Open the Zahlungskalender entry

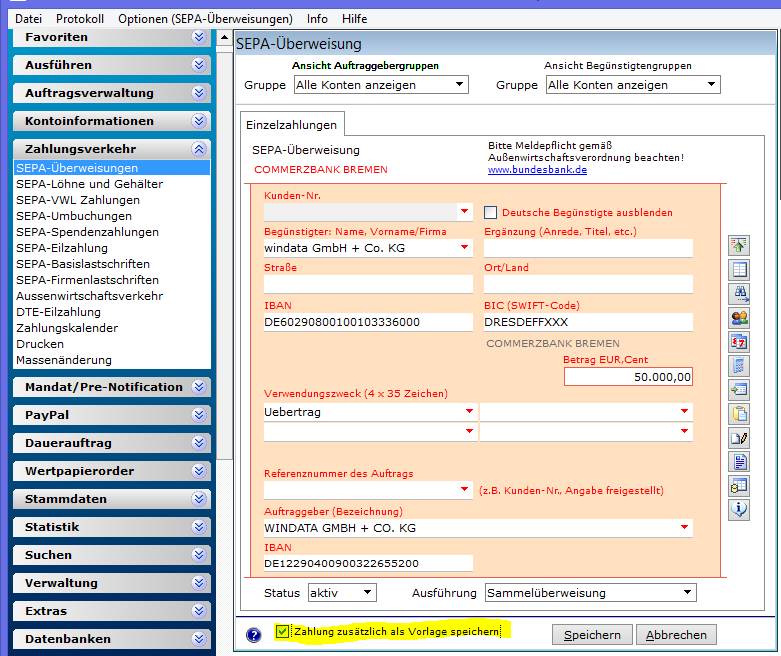pos(67,328)
